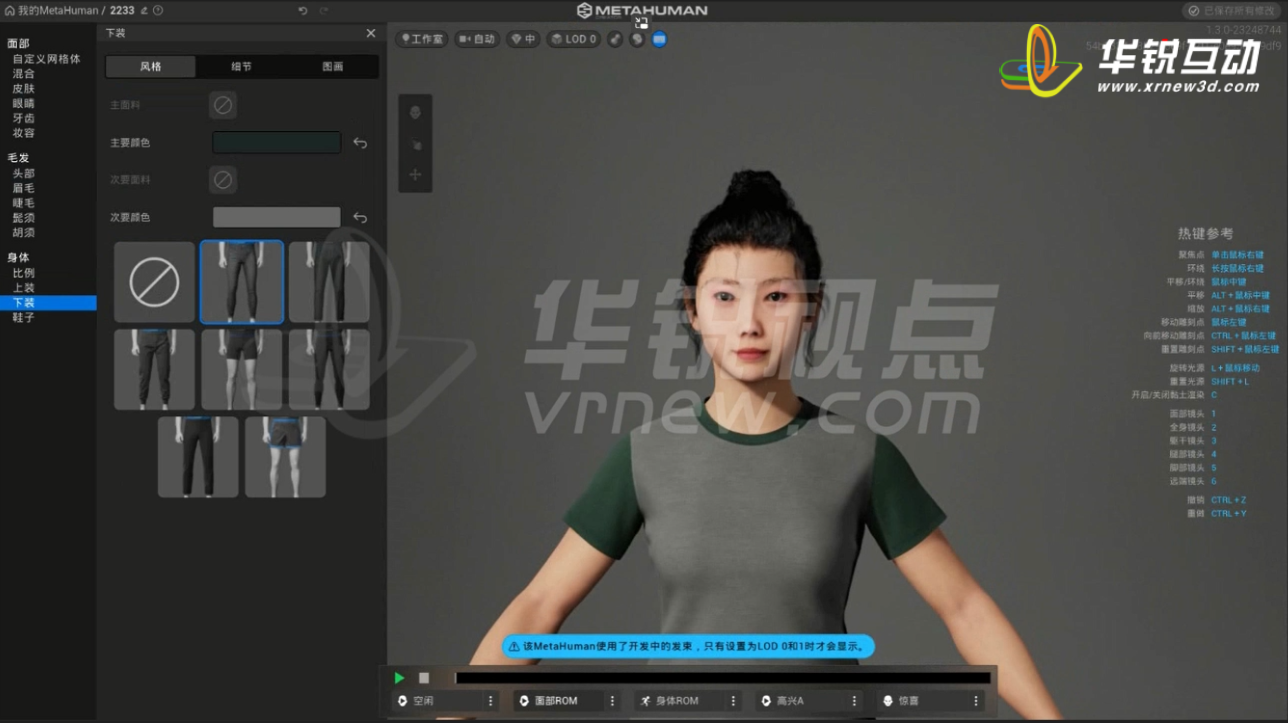The height and width of the screenshot is (723, 1288).
Task: Go back to 我的MetaHuman breadcrumb
Action: click(56, 10)
